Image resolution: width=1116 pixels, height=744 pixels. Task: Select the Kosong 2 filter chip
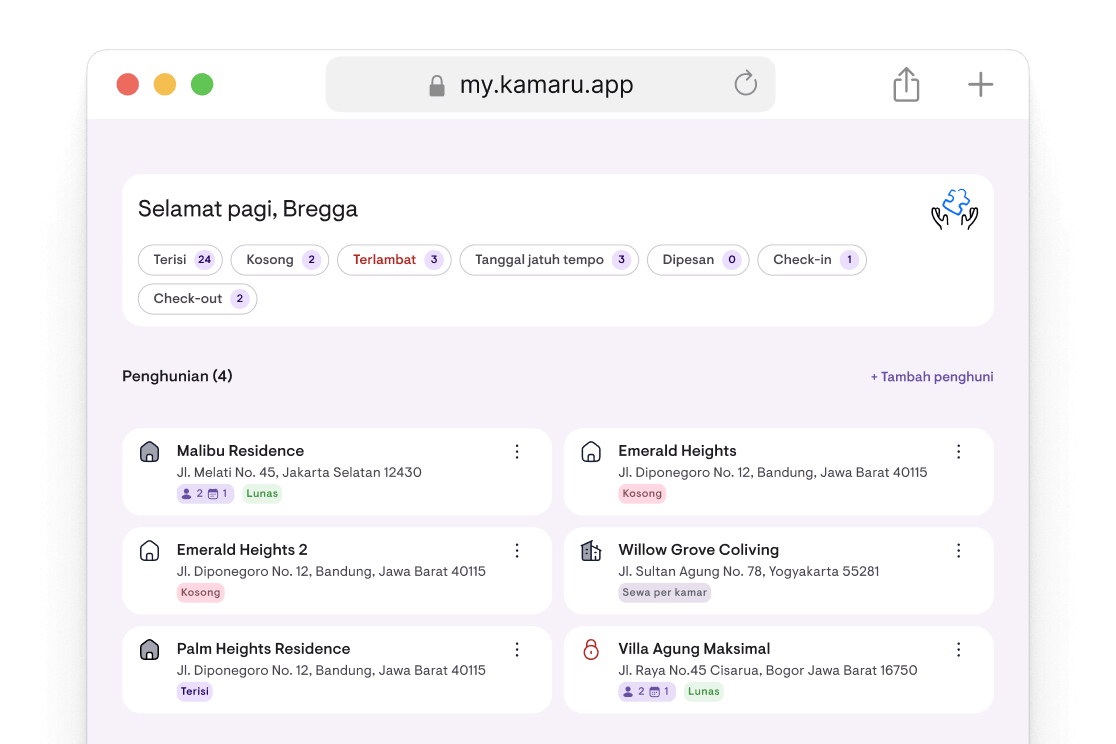coord(280,260)
